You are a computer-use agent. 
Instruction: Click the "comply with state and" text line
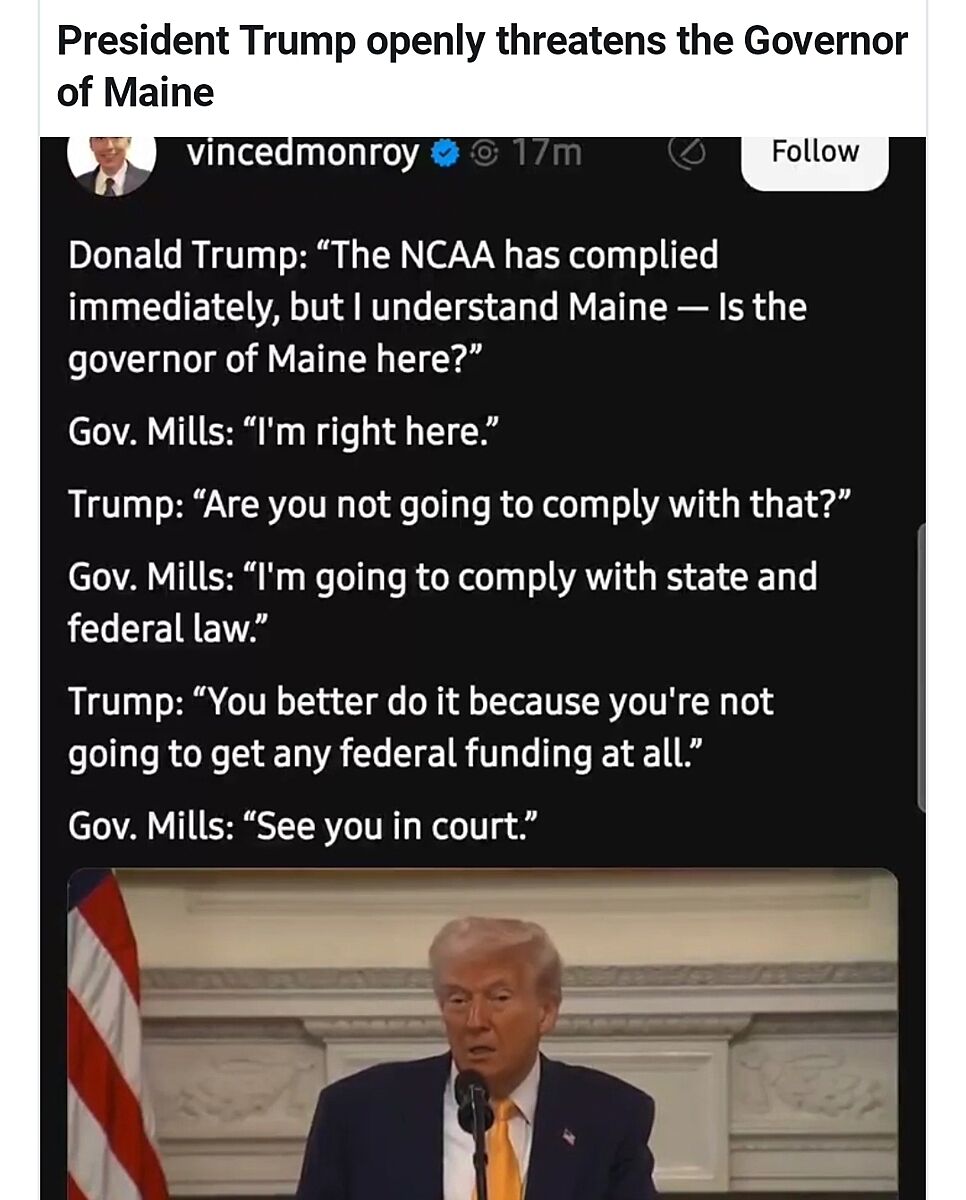click(x=442, y=577)
